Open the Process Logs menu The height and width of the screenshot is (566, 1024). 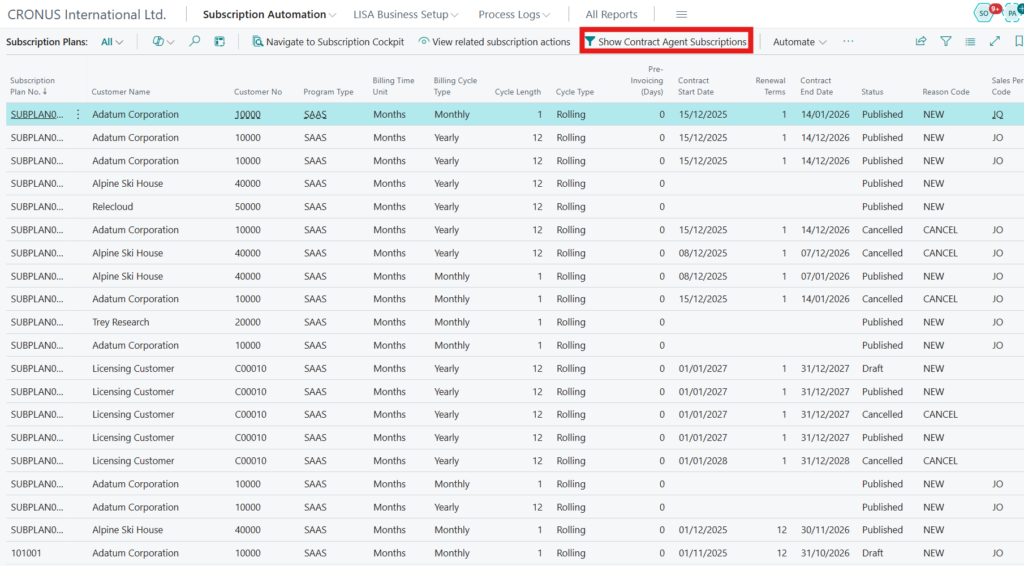tap(515, 15)
